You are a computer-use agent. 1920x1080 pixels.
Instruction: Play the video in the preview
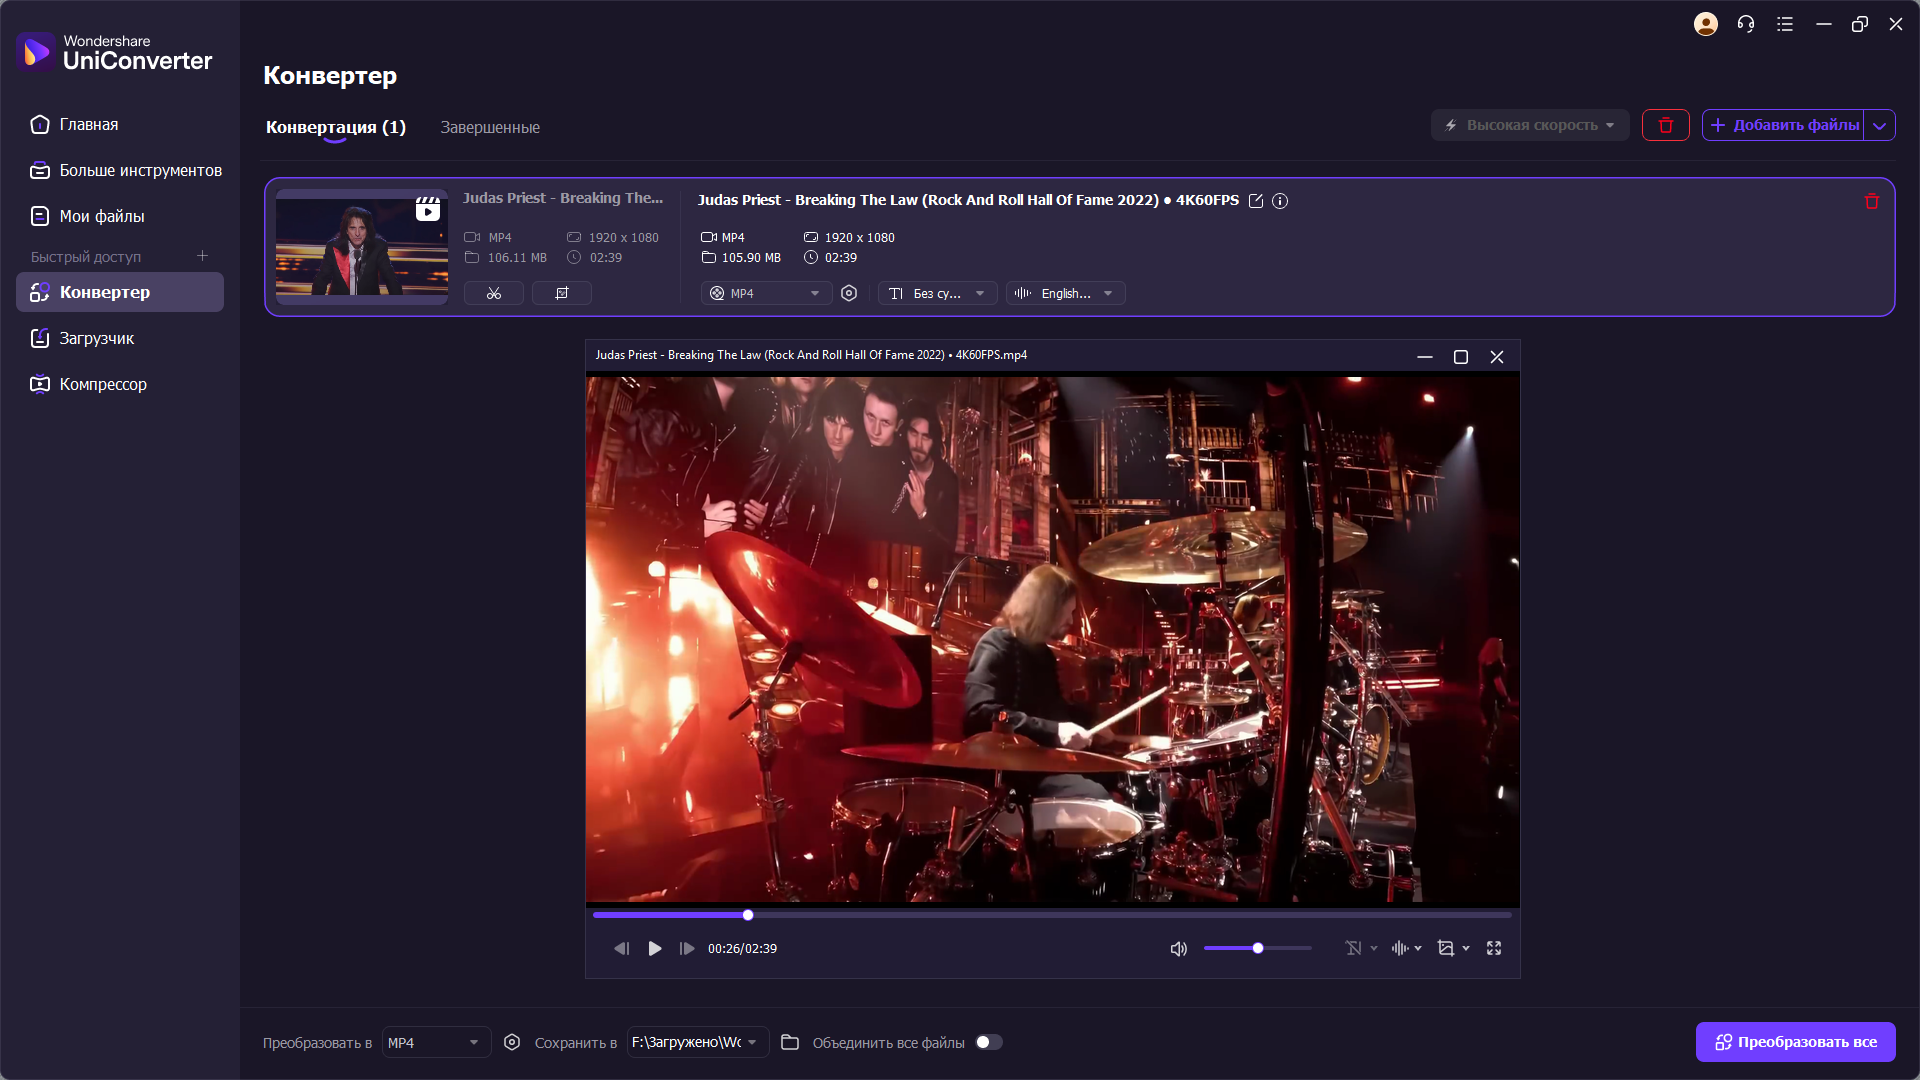tap(655, 948)
